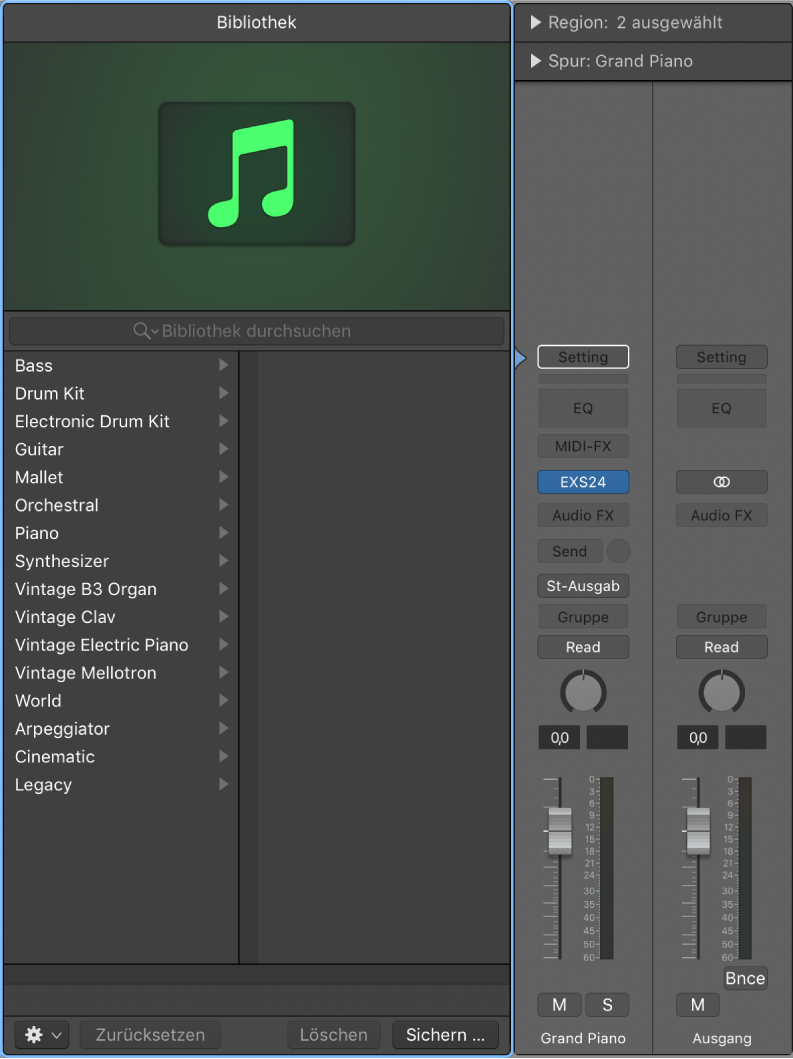Click the magnifier icon in library search
Screen dimensions: 793x1059
pyautogui.click(x=143, y=331)
